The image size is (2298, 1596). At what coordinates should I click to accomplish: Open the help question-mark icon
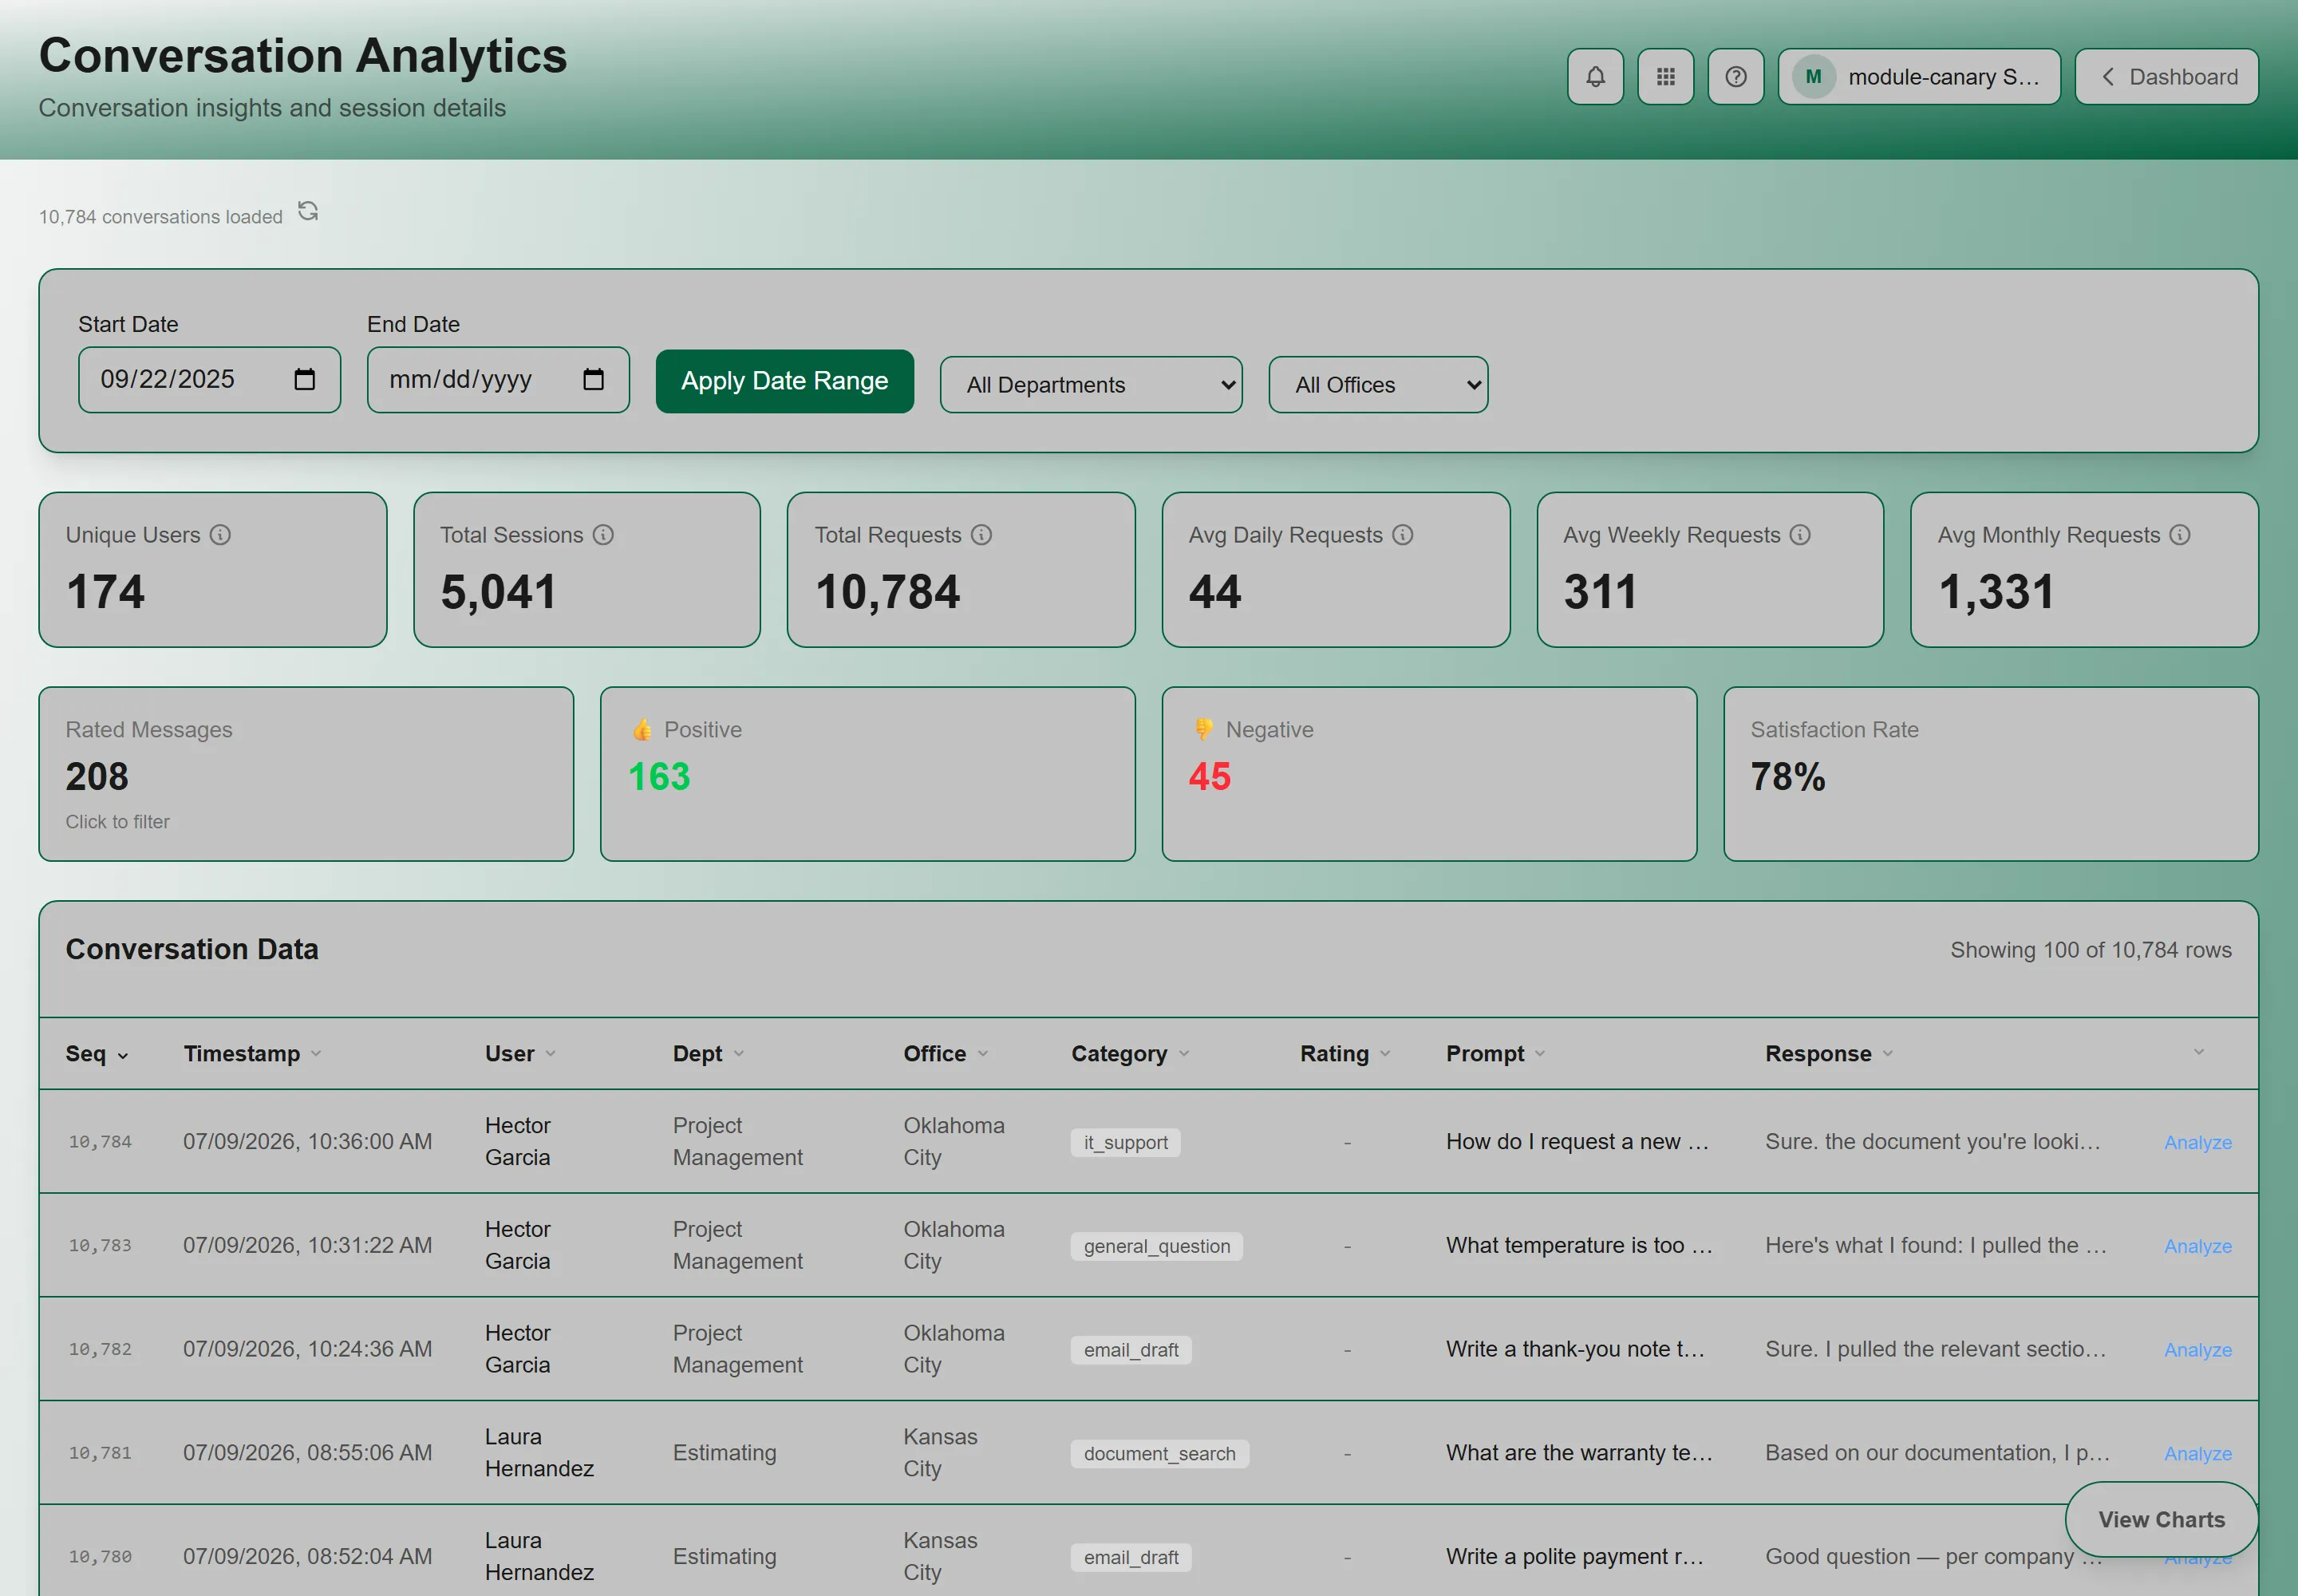point(1735,77)
